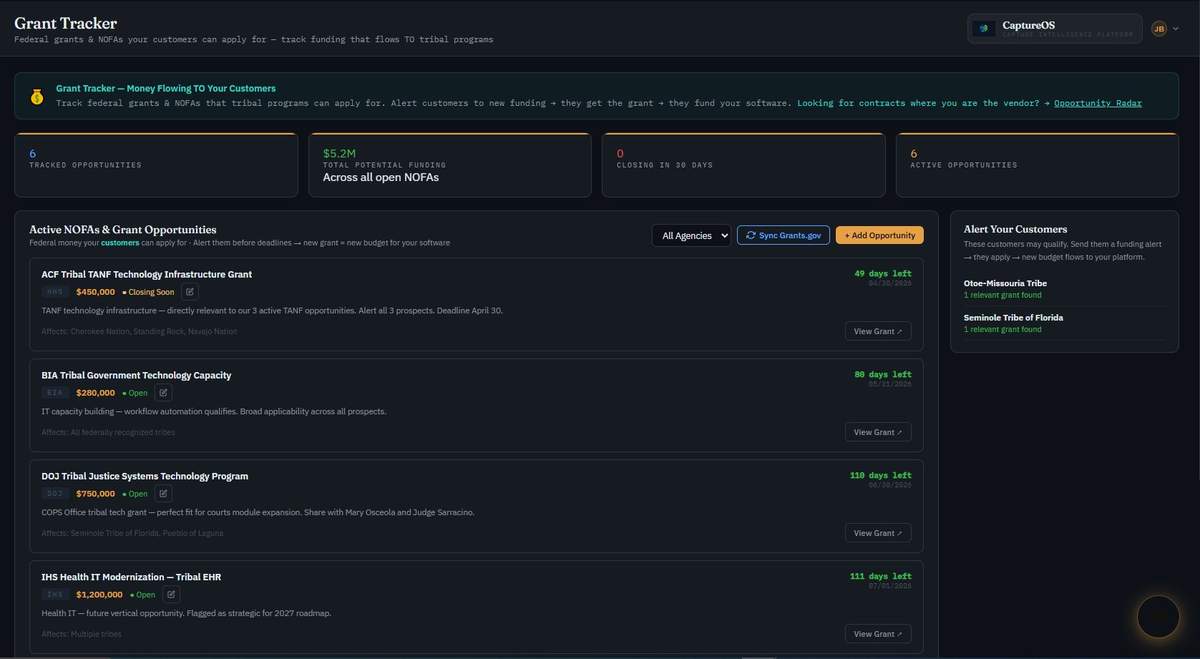Click the ACF agency badge
The image size is (1200, 659).
coord(51,291)
